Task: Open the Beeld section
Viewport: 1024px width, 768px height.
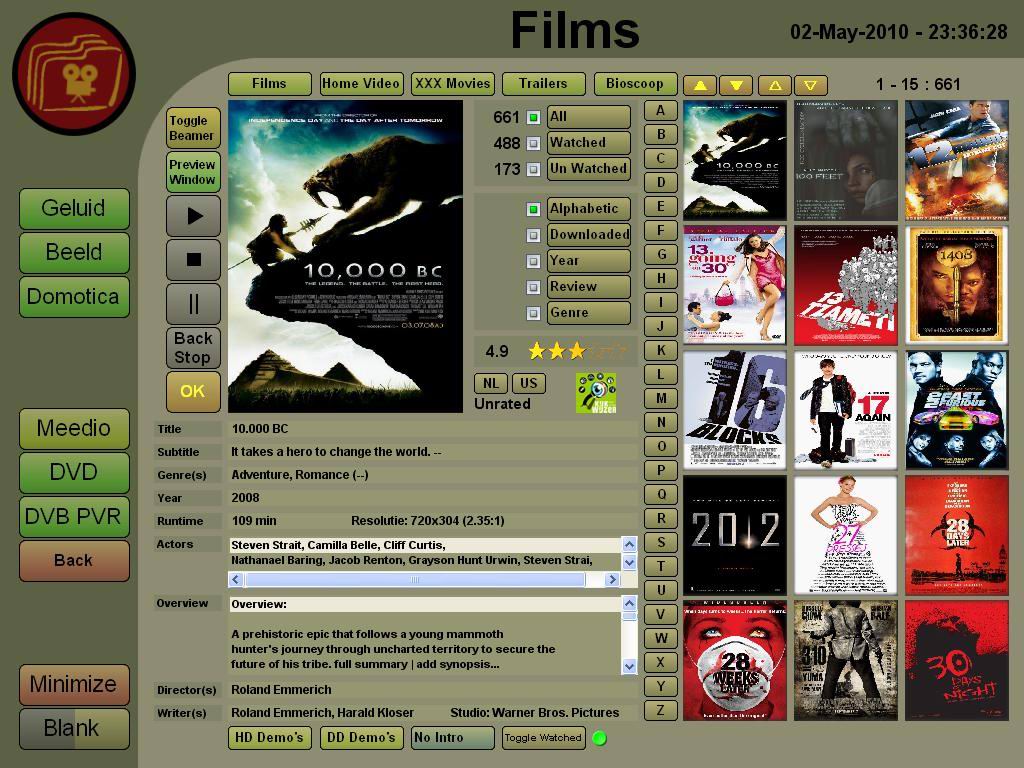Action: 74,253
